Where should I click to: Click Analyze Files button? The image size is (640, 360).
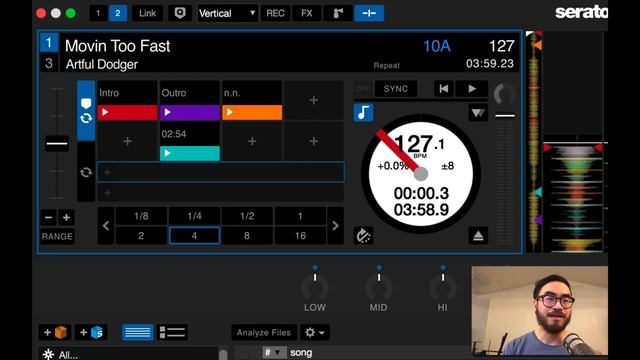point(264,332)
